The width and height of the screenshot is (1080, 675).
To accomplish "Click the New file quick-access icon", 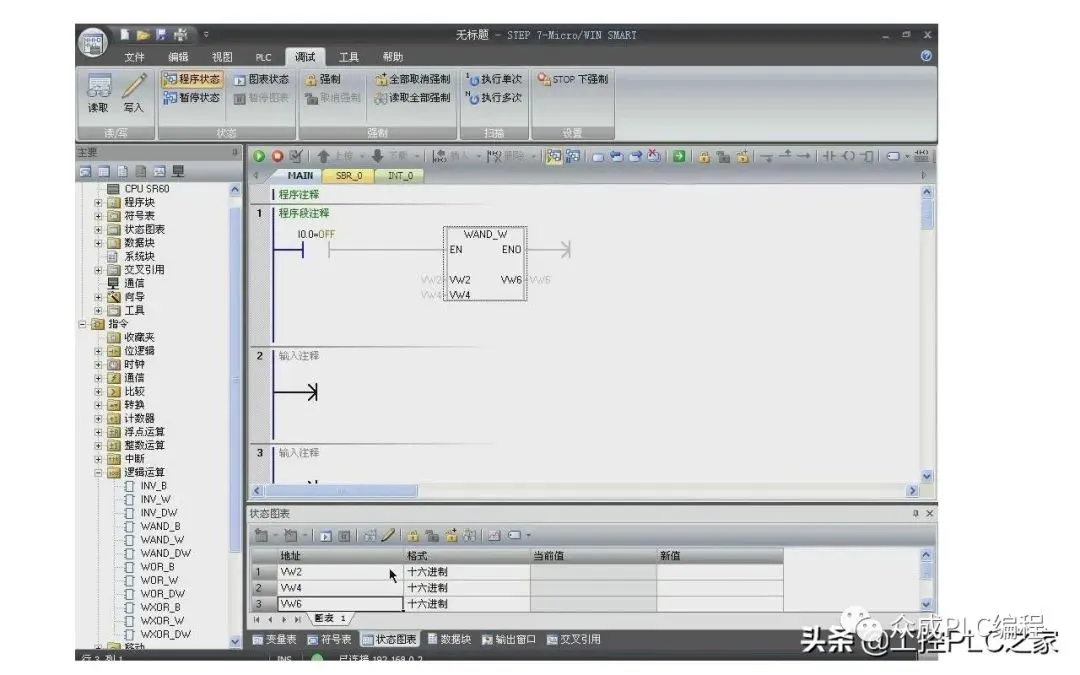I will [125, 34].
